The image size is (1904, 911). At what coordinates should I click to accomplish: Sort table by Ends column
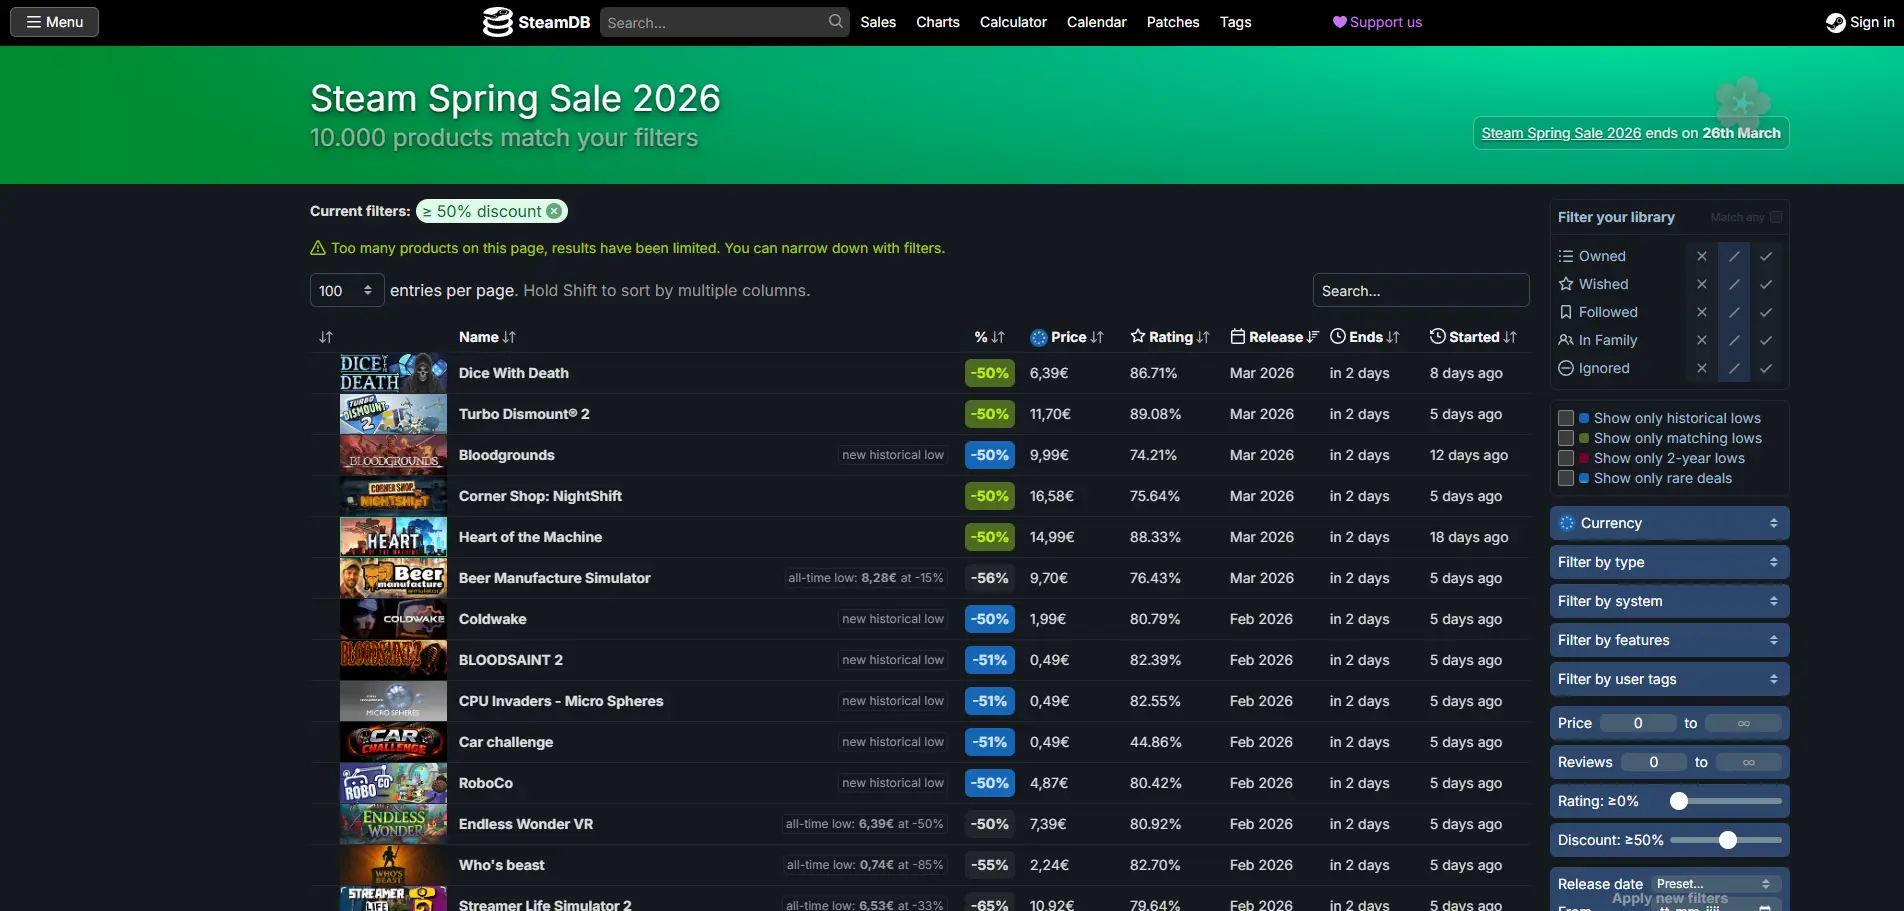[x=1365, y=337]
